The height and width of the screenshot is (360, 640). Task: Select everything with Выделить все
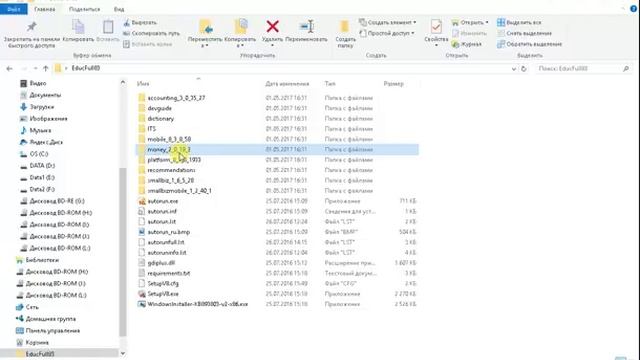tap(519, 23)
